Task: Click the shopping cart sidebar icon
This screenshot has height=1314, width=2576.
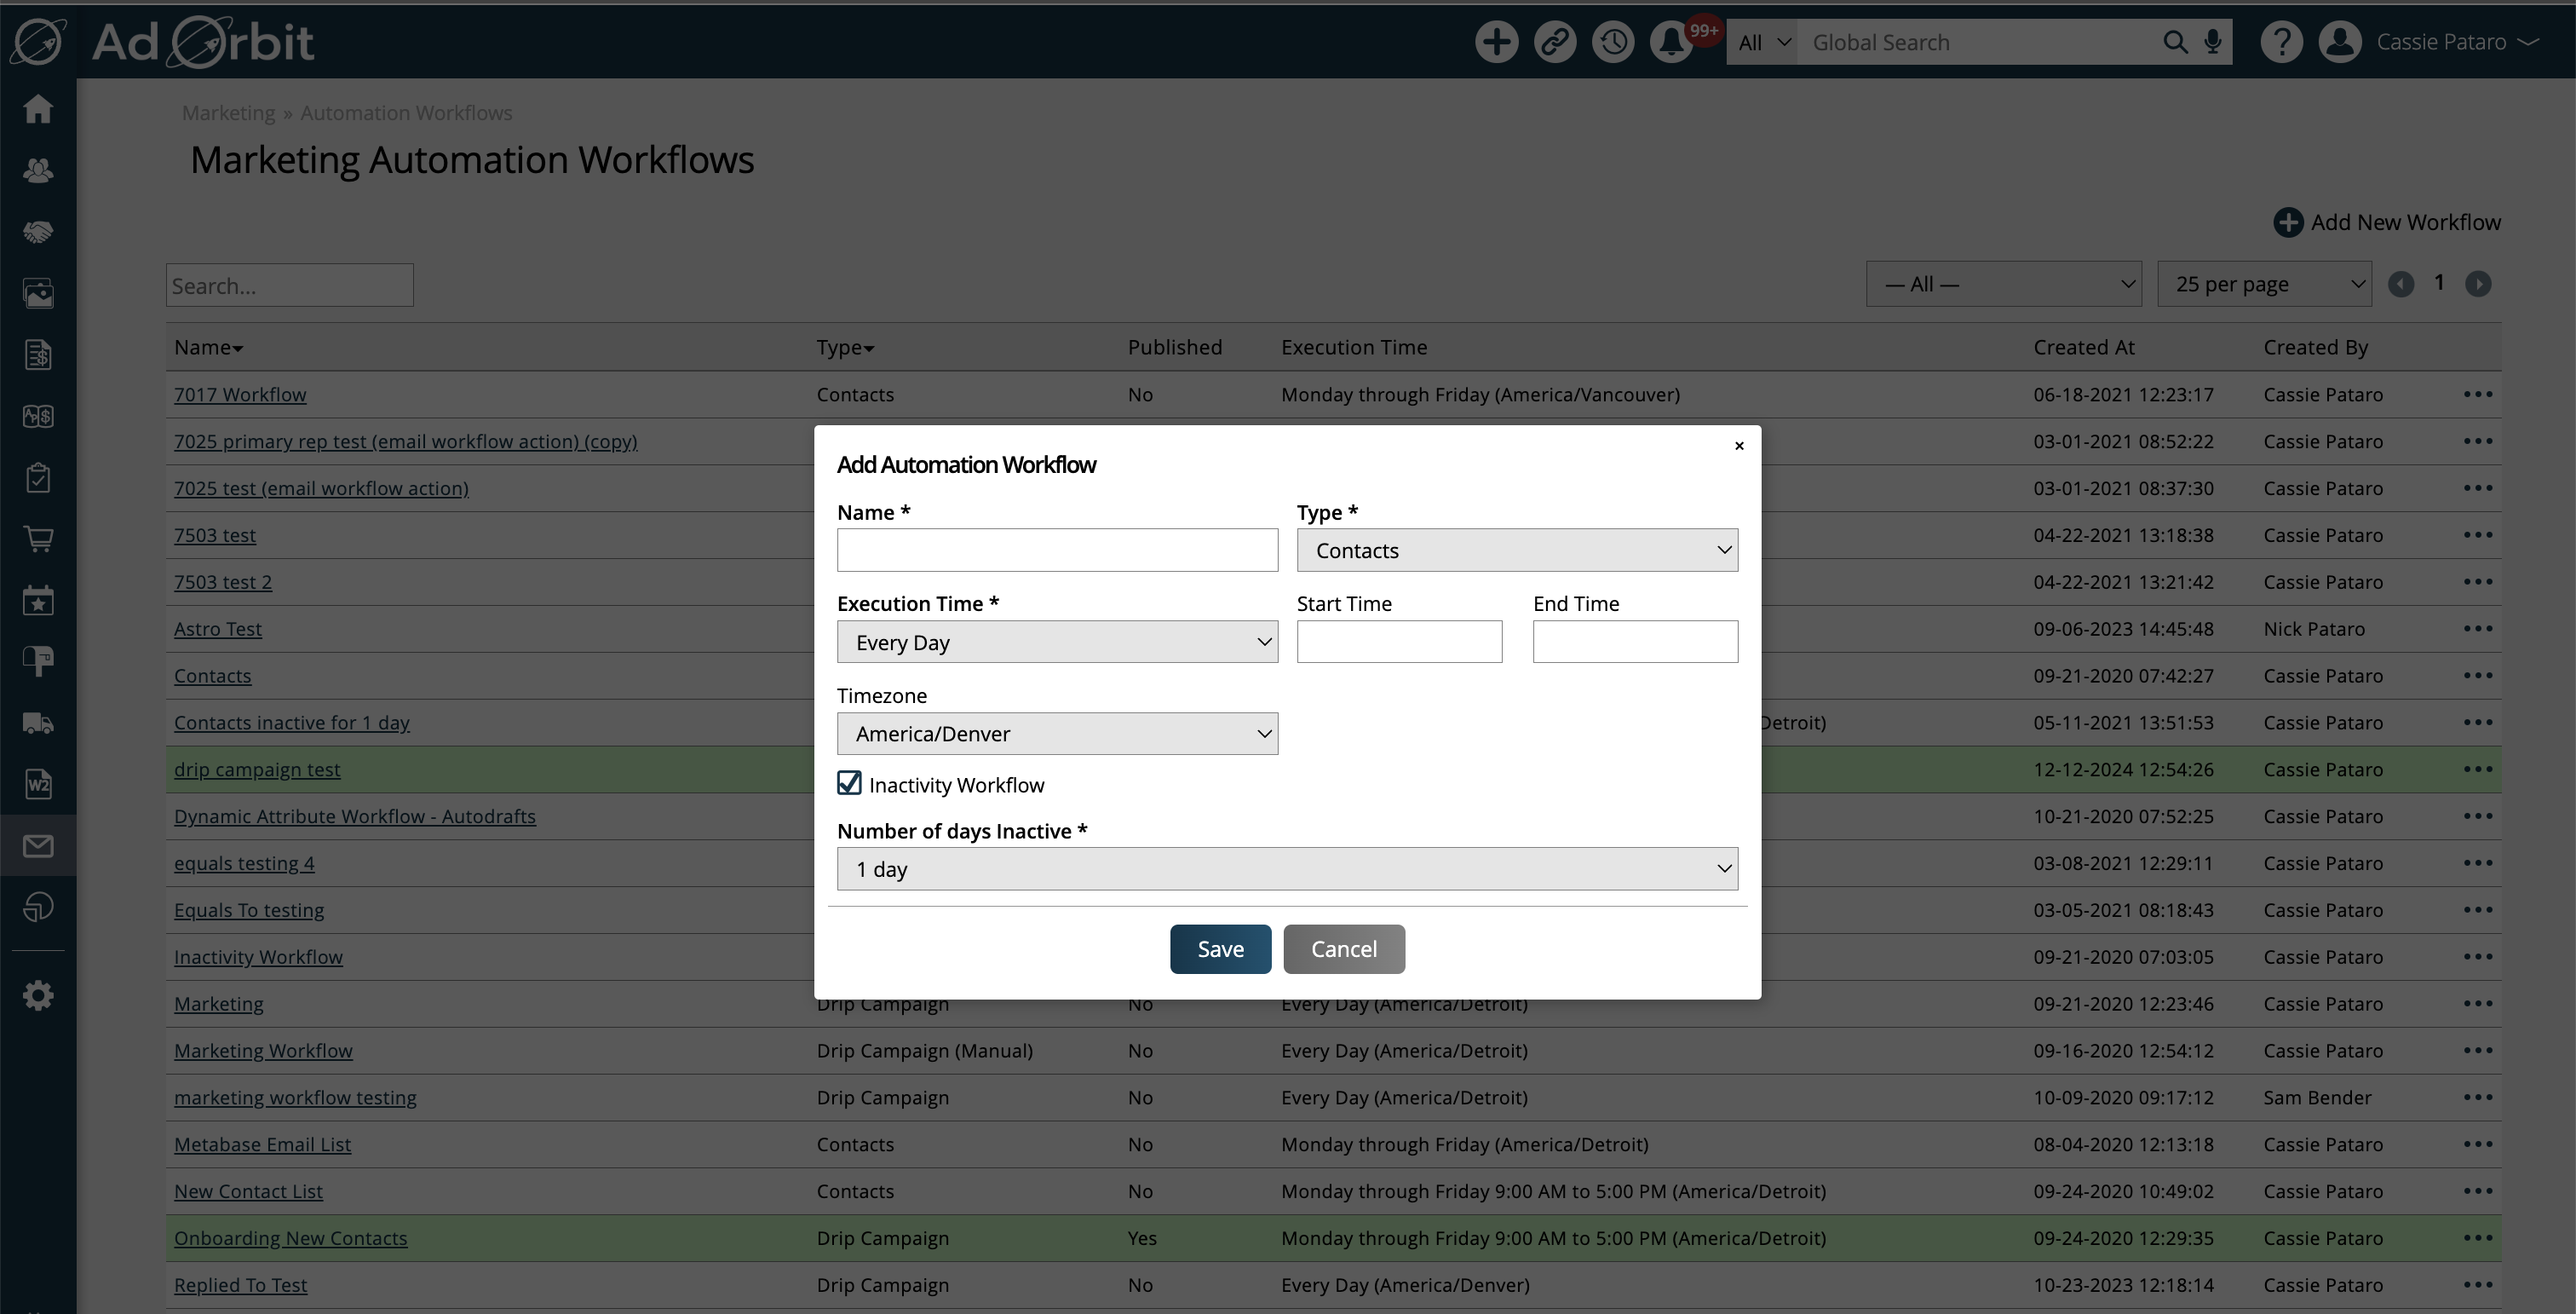Action: [x=38, y=539]
